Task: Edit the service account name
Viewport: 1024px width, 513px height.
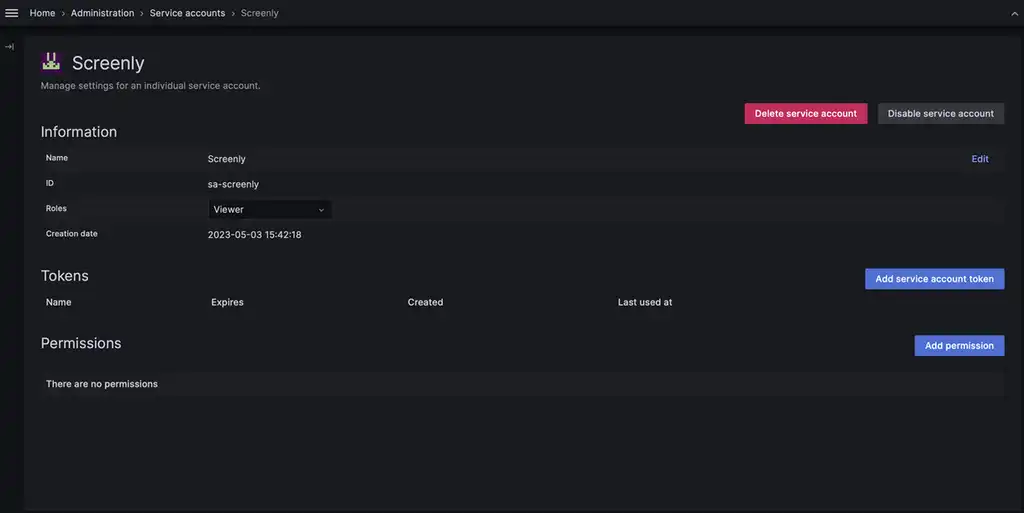Action: 980,159
